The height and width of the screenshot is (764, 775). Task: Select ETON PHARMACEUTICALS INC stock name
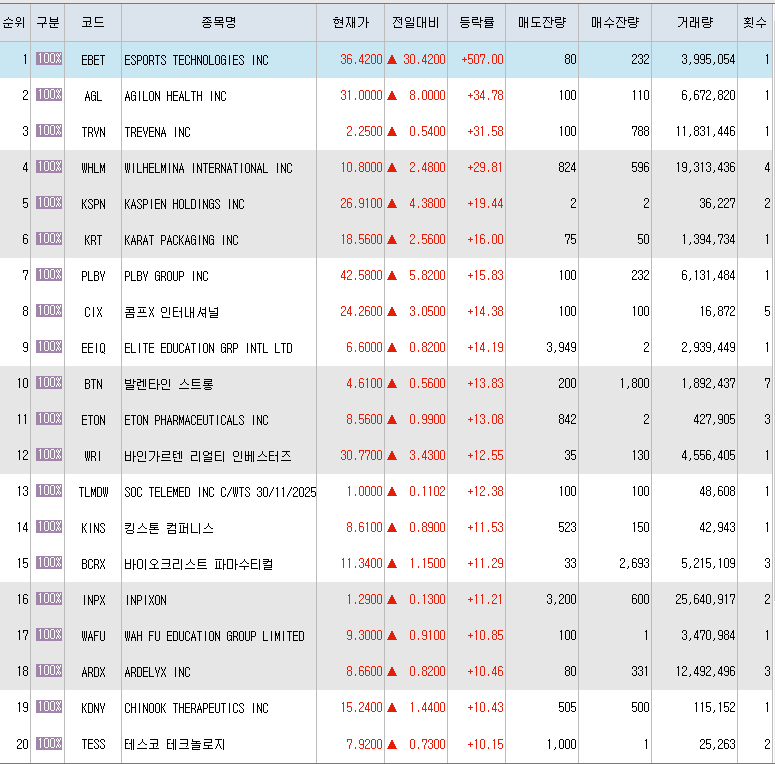coord(196,420)
